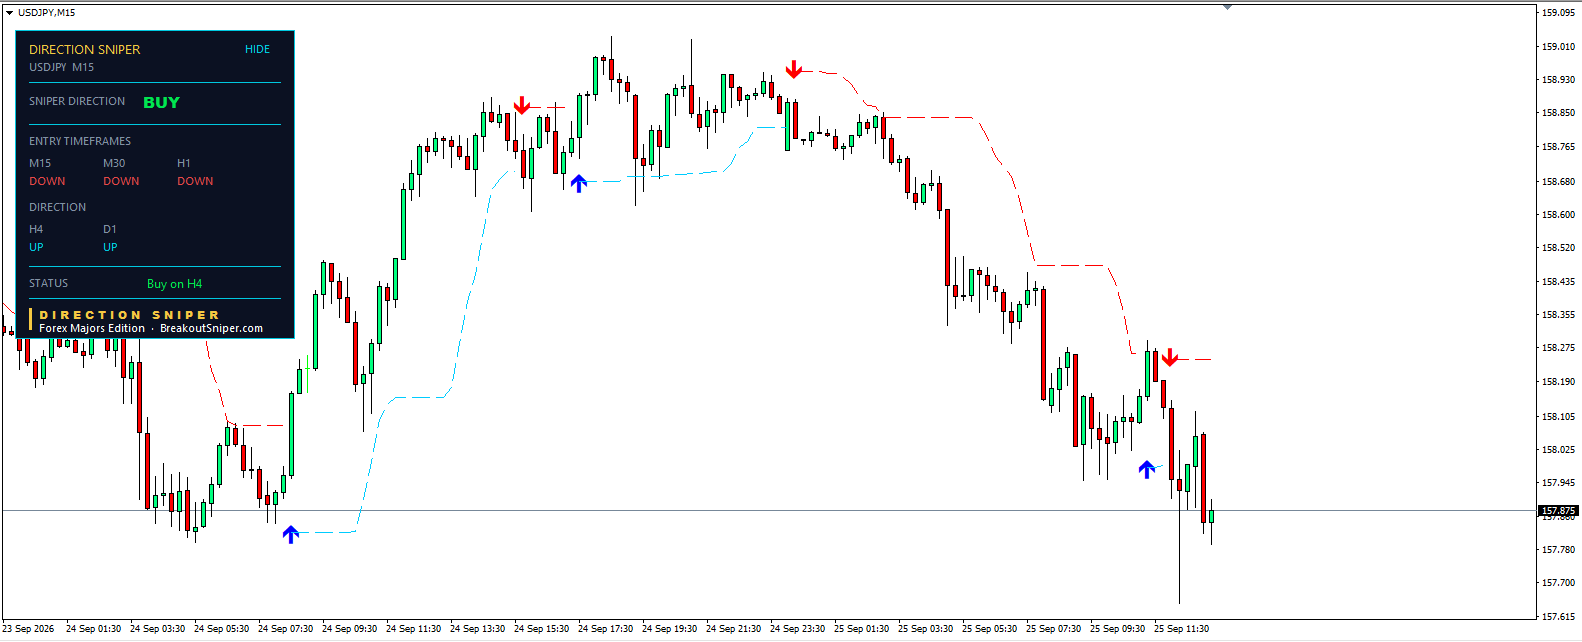Screen dimensions: 1582x642
Task: Click the '25 Sep 05:30' time label
Action: (989, 629)
